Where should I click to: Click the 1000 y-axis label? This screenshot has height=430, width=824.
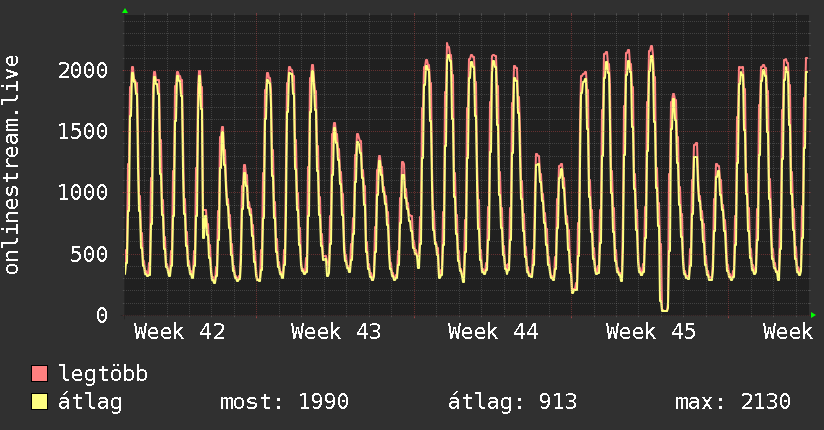tap(83, 192)
